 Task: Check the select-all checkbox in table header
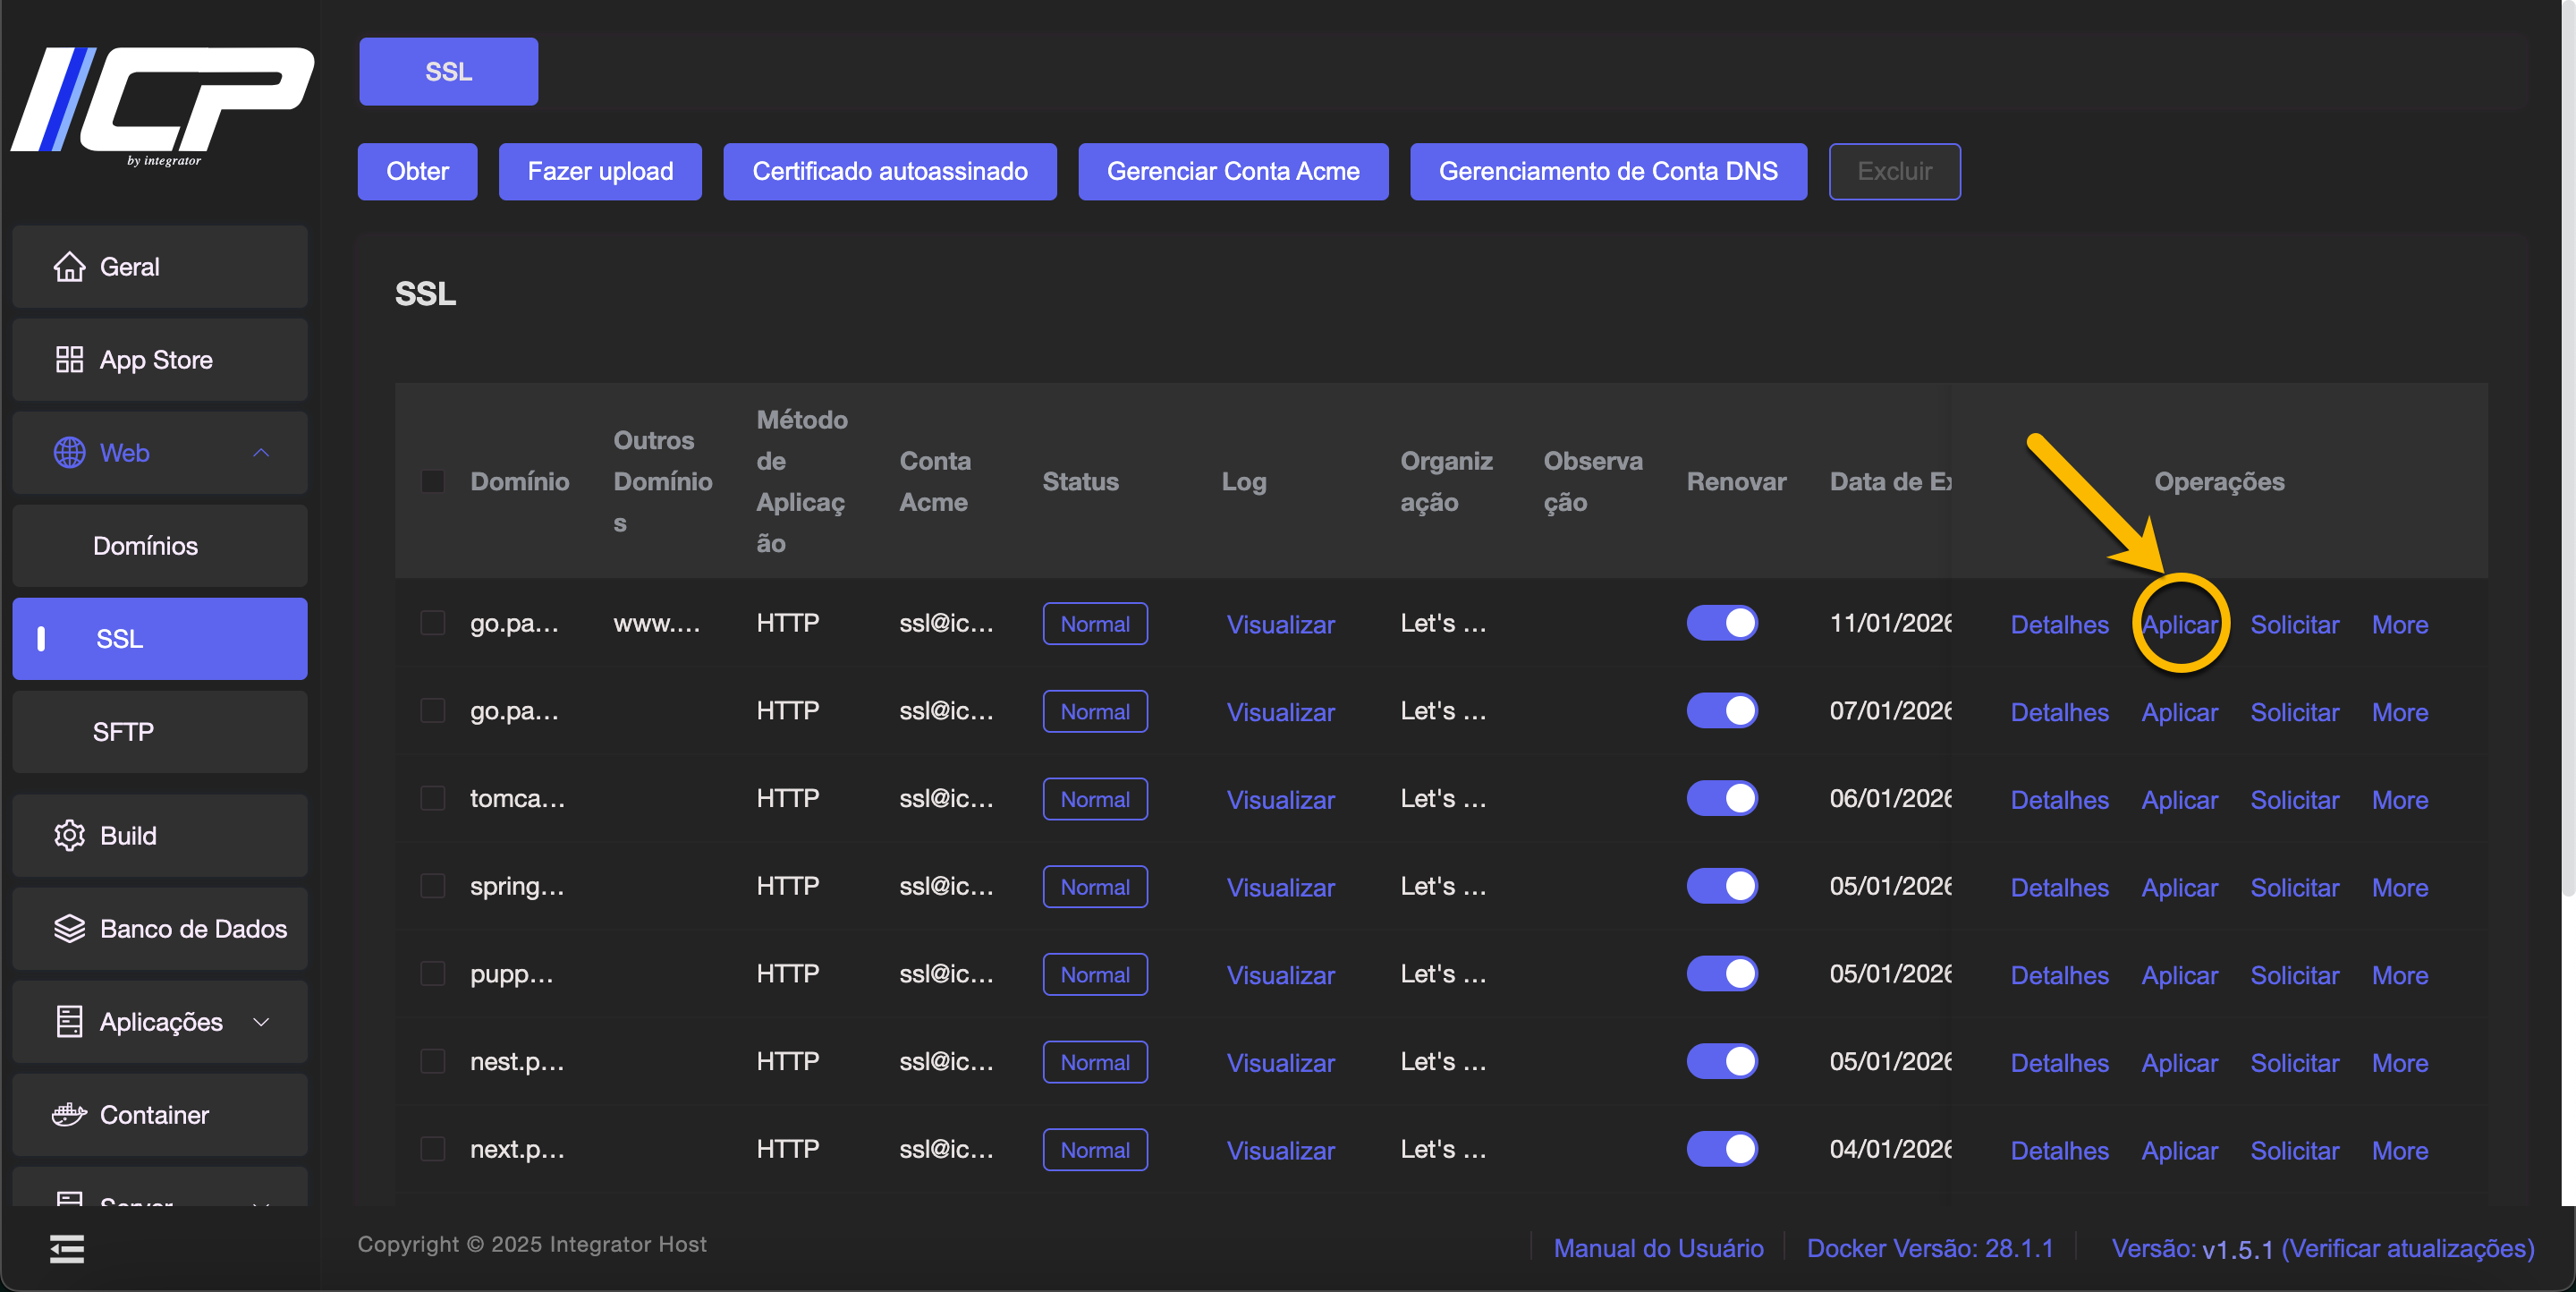[x=433, y=481]
